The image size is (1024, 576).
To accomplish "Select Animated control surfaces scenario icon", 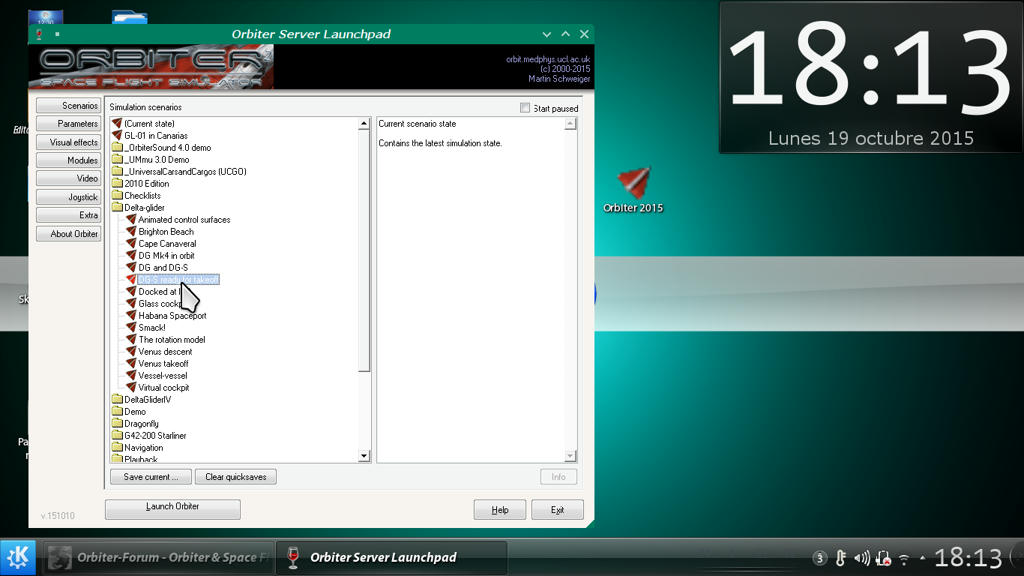I will coord(131,219).
